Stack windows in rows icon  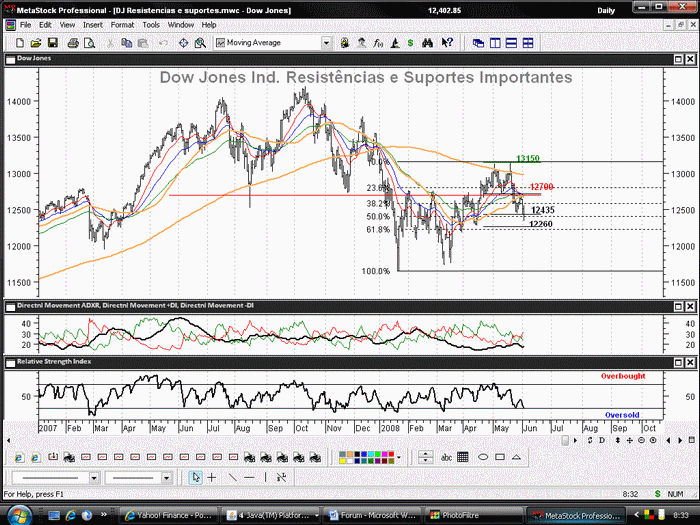(511, 43)
